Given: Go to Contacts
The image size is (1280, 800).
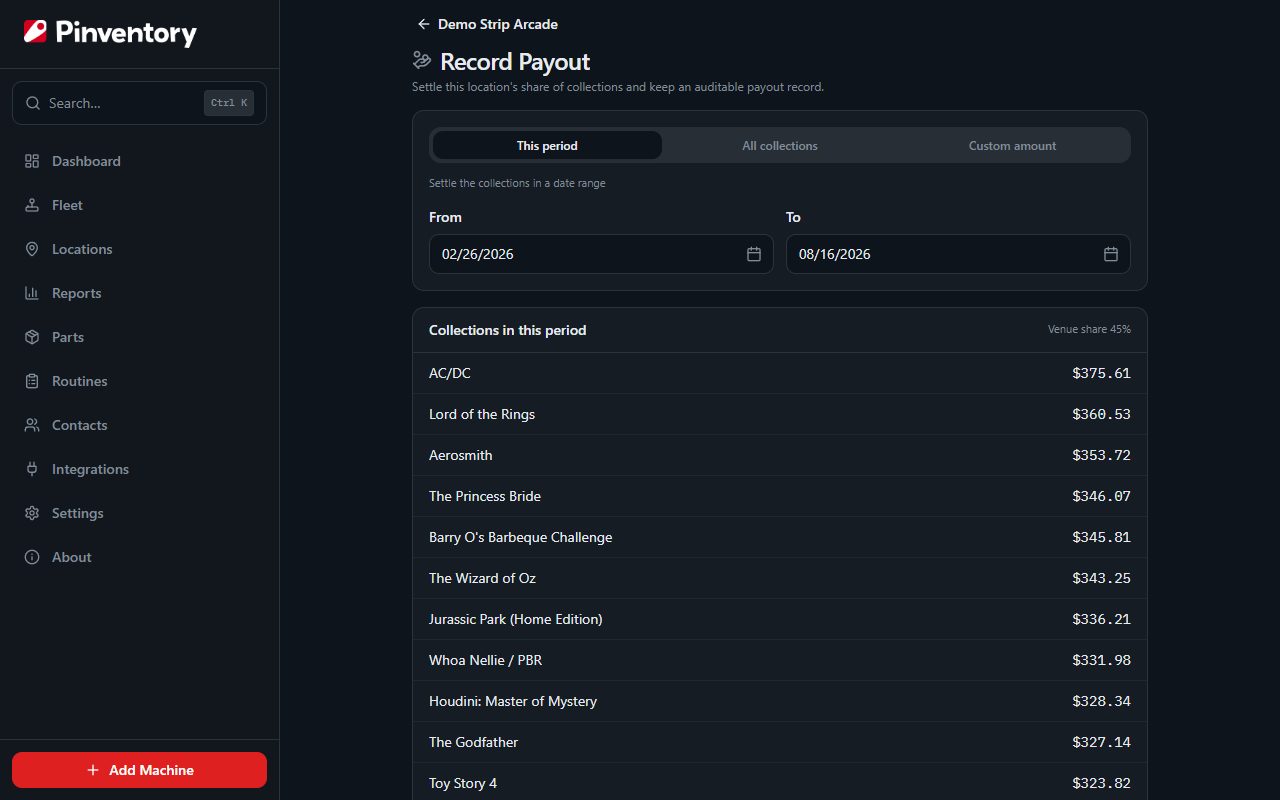Looking at the screenshot, I should tap(139, 425).
